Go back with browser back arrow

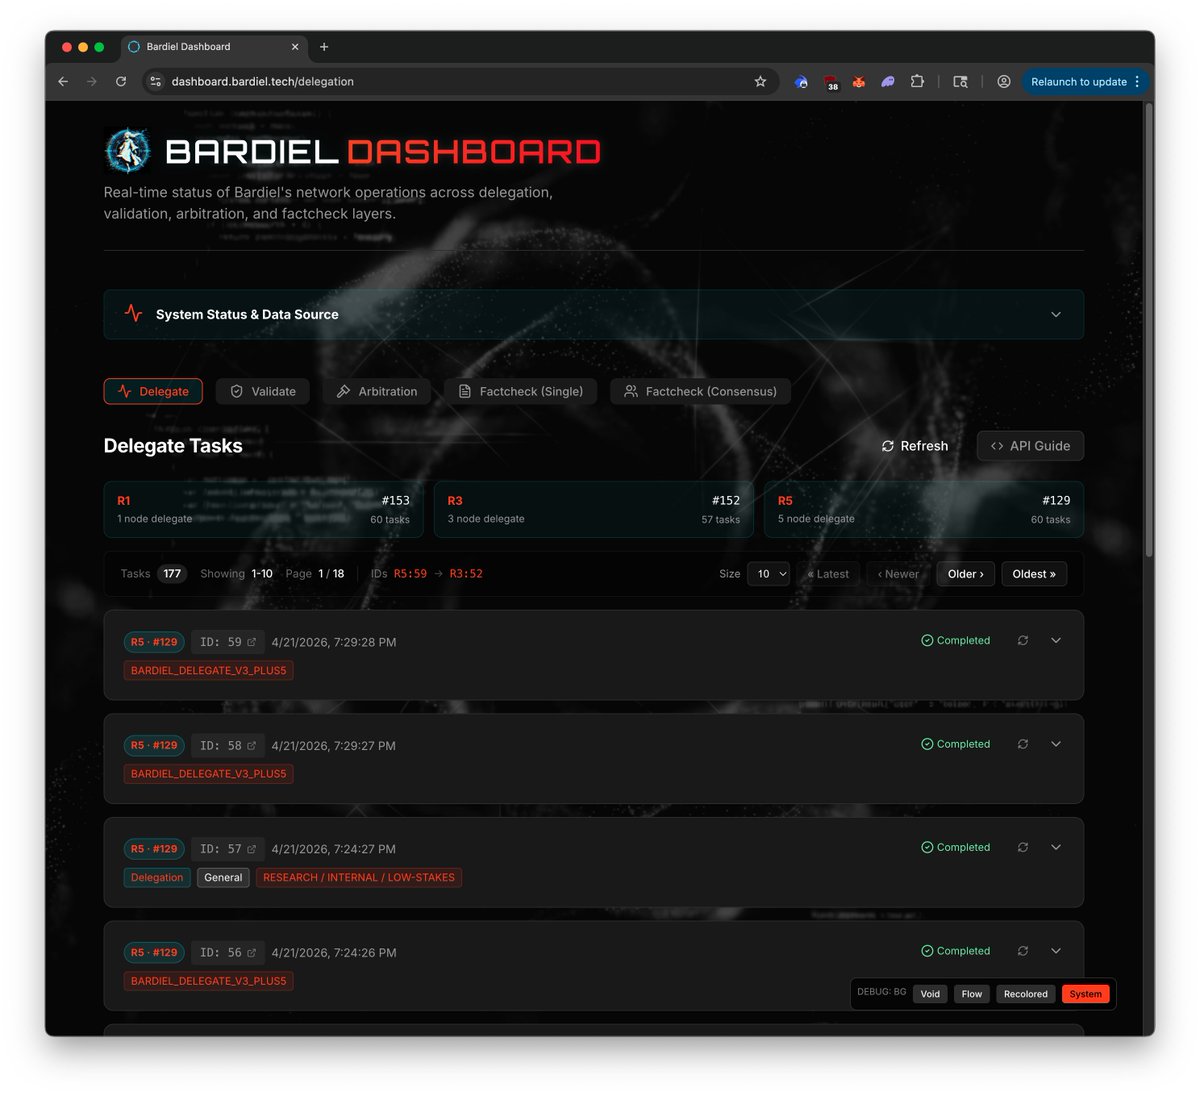tap(63, 82)
